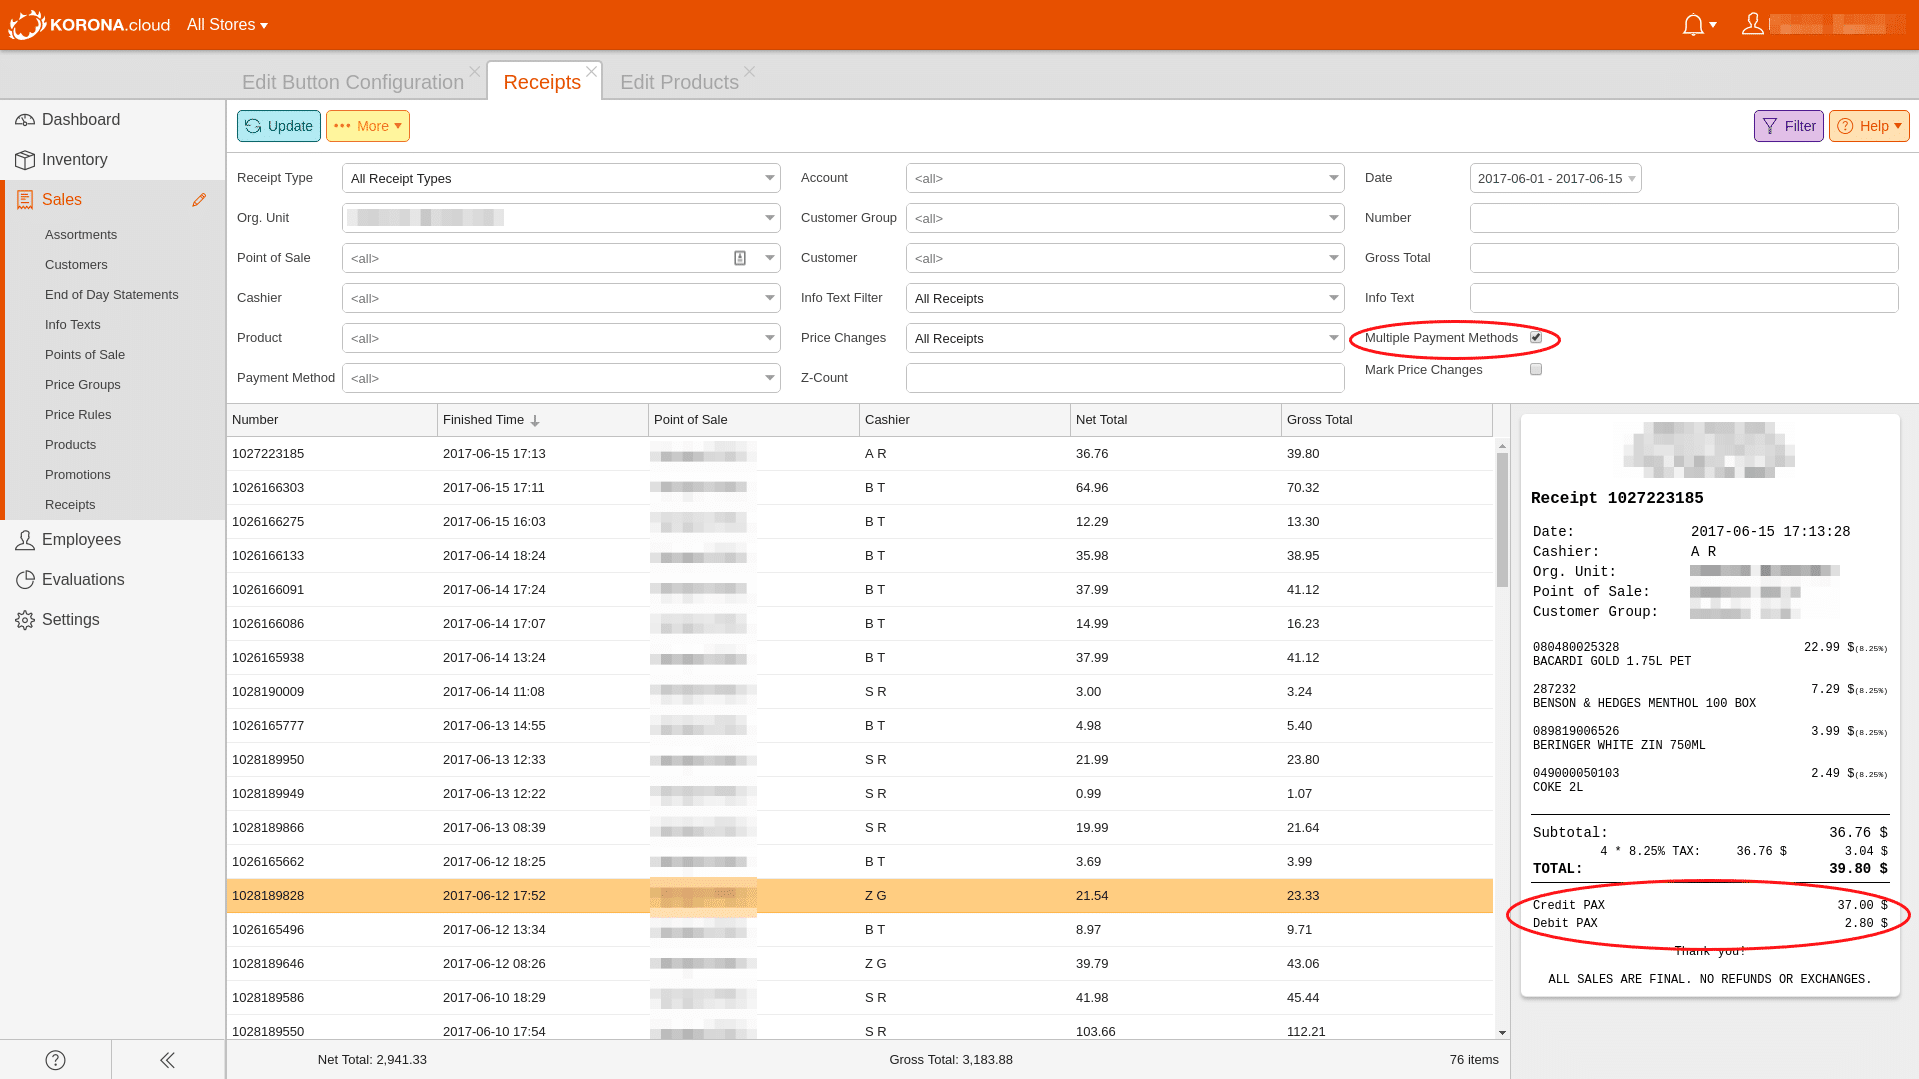Open the More button menu
This screenshot has width=1919, height=1079.
pyautogui.click(x=368, y=126)
